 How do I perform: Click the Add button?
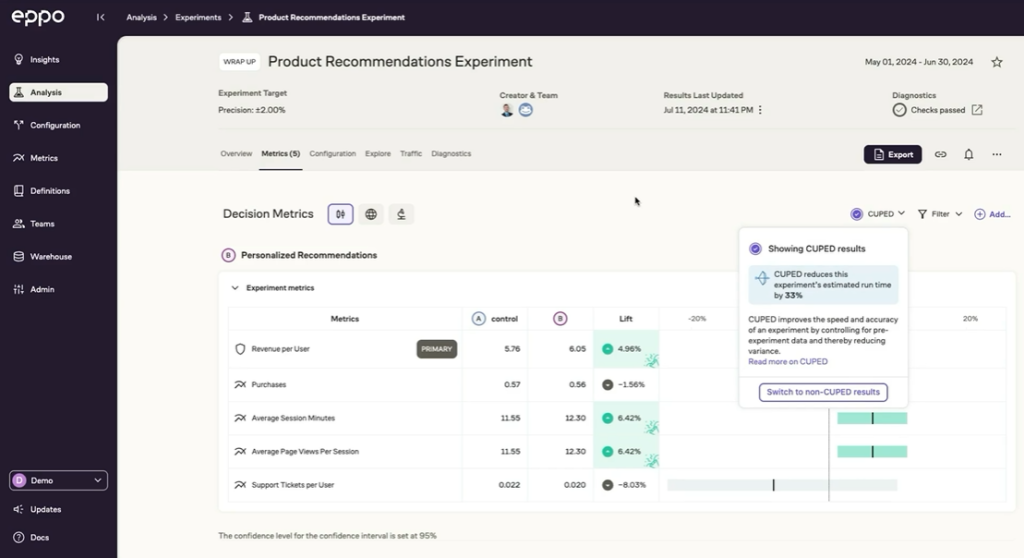click(x=992, y=214)
